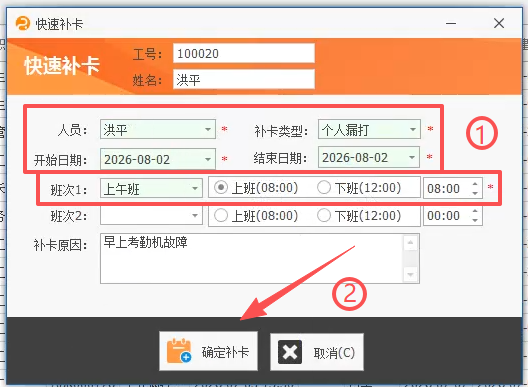Increase the 00:00 time stepper for 班次2
Image resolution: width=528 pixels, height=387 pixels.
click(475, 211)
